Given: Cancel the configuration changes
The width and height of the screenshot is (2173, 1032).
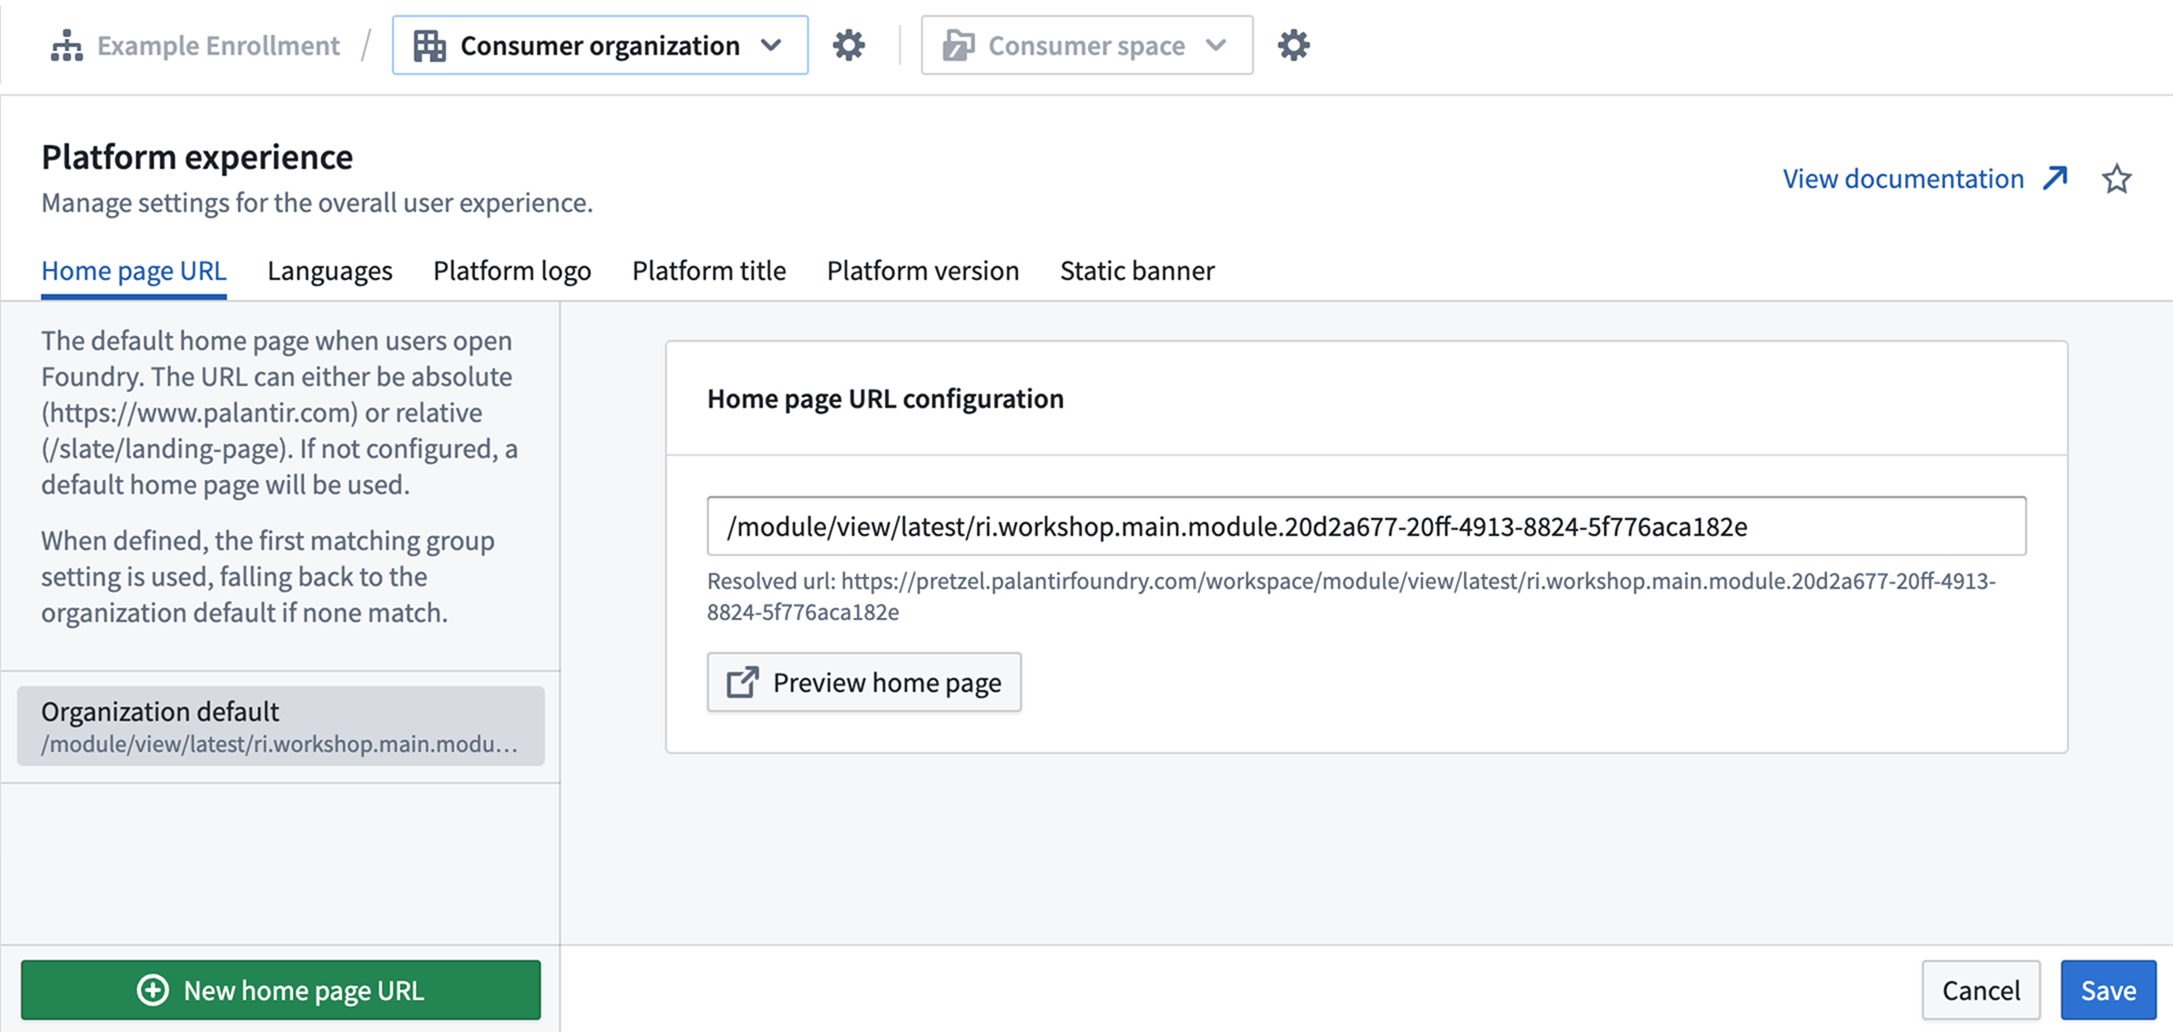Looking at the screenshot, I should [1980, 990].
